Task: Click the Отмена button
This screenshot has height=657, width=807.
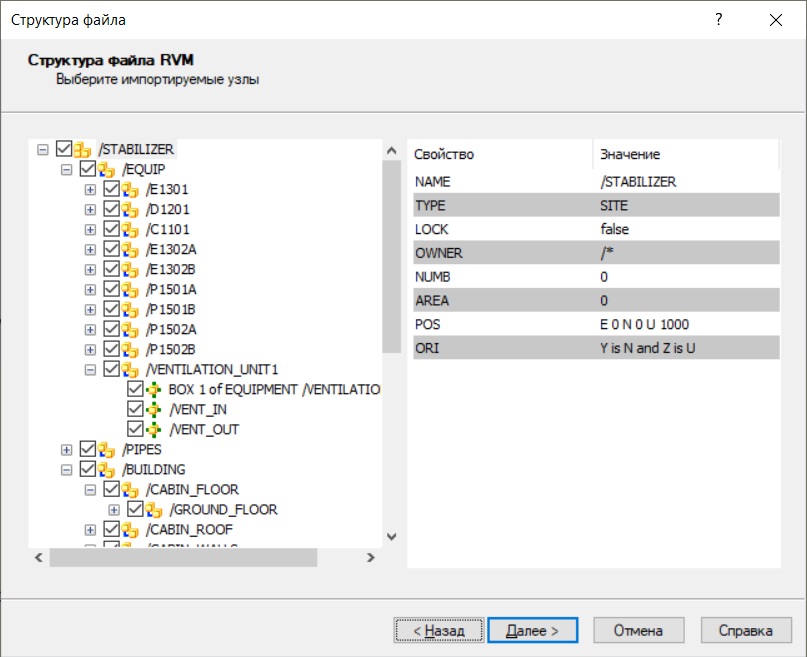Action: point(638,631)
